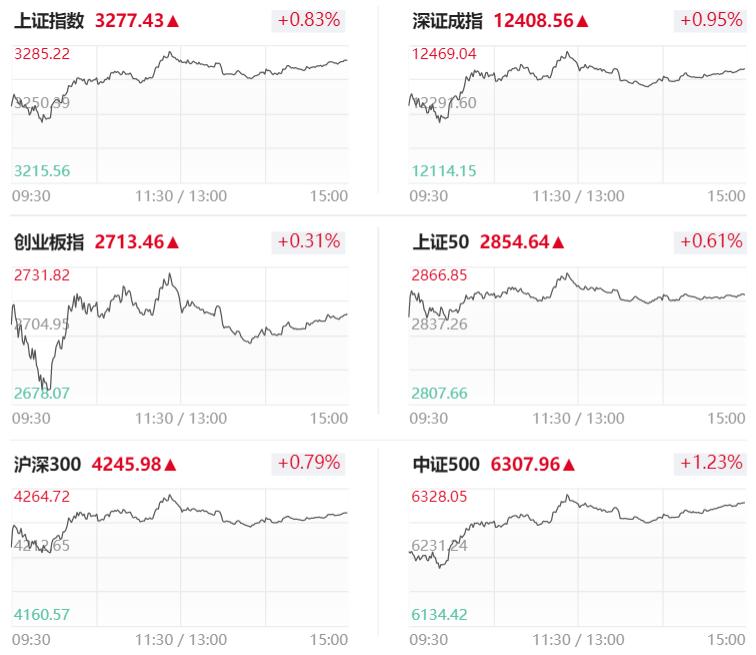Click the +0.31% change badge
The height and width of the screenshot is (655, 756).
(x=308, y=241)
